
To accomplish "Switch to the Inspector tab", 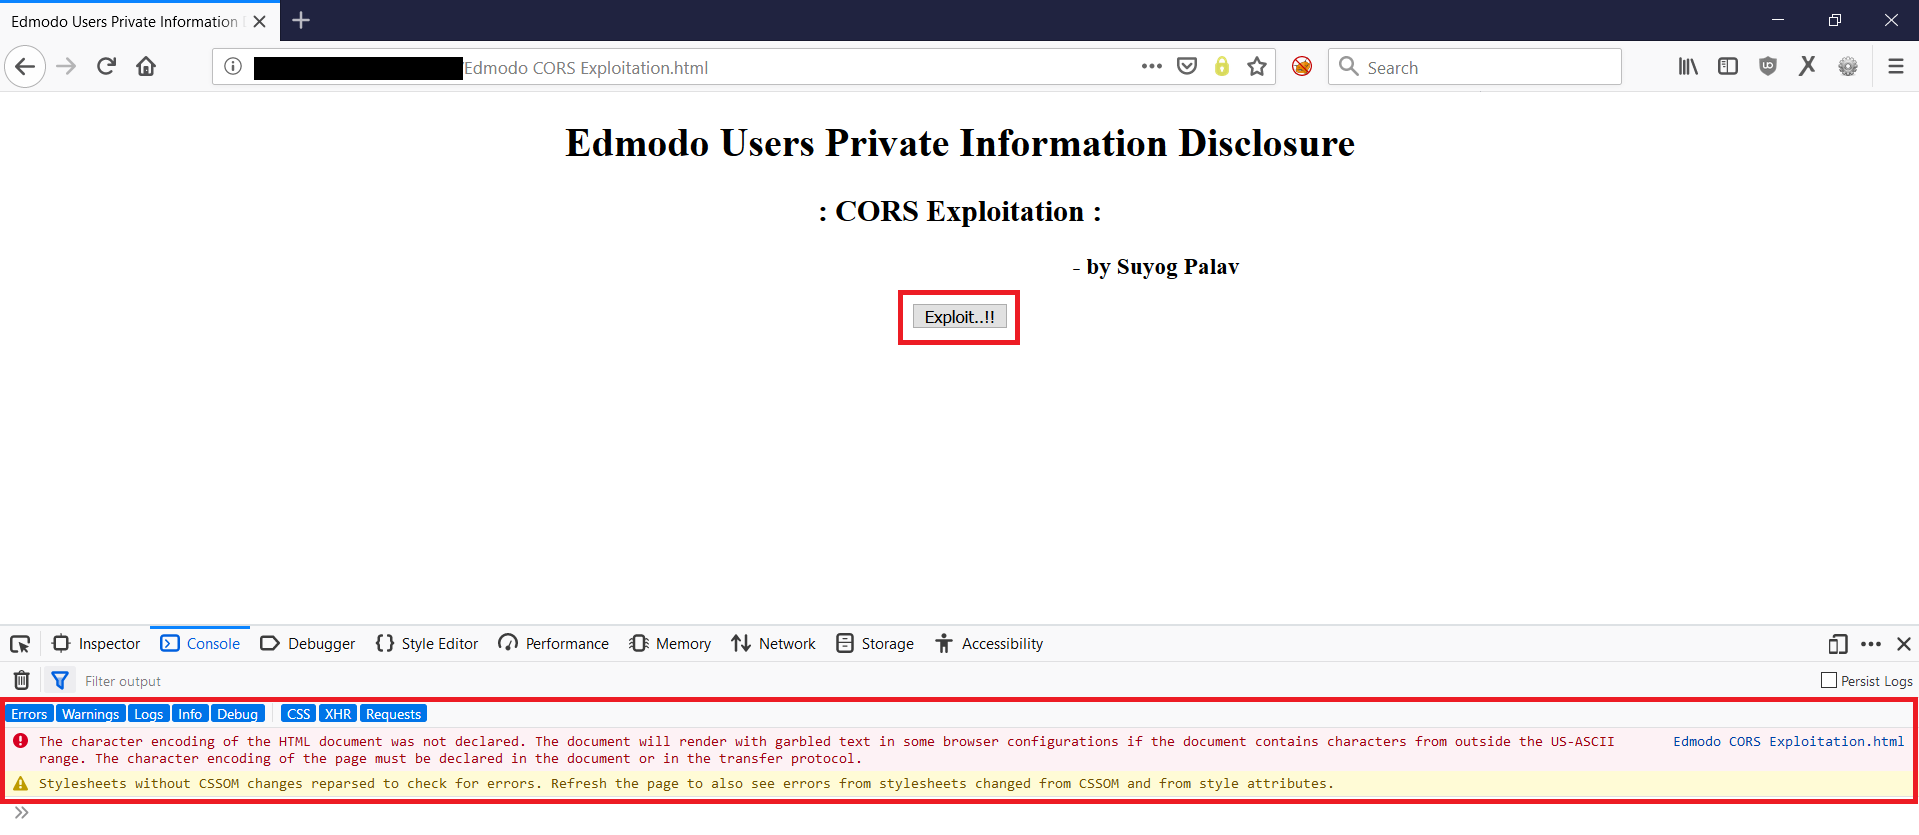I will 96,644.
